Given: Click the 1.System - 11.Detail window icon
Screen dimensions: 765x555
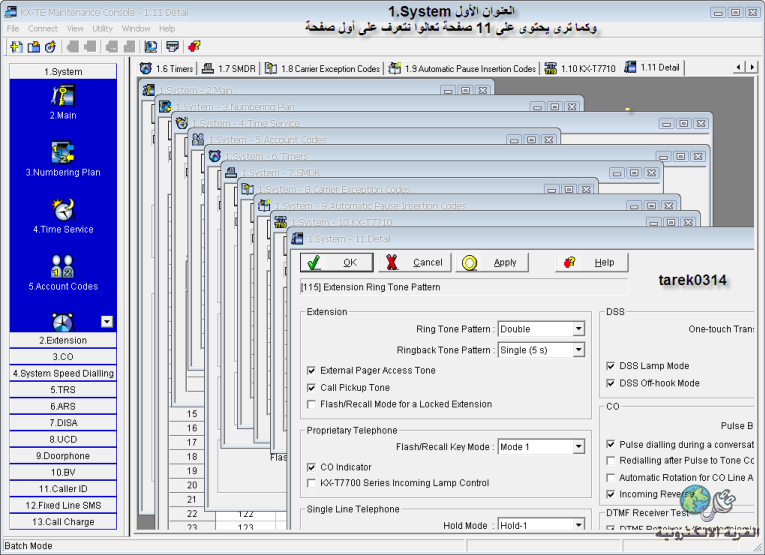Looking at the screenshot, I should tap(297, 238).
